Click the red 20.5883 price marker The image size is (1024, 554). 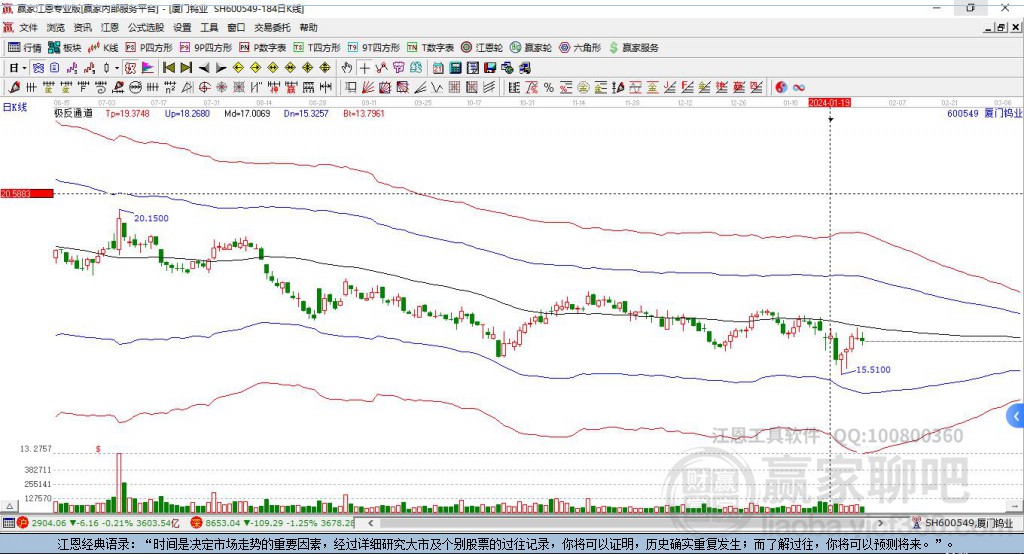tap(27, 193)
